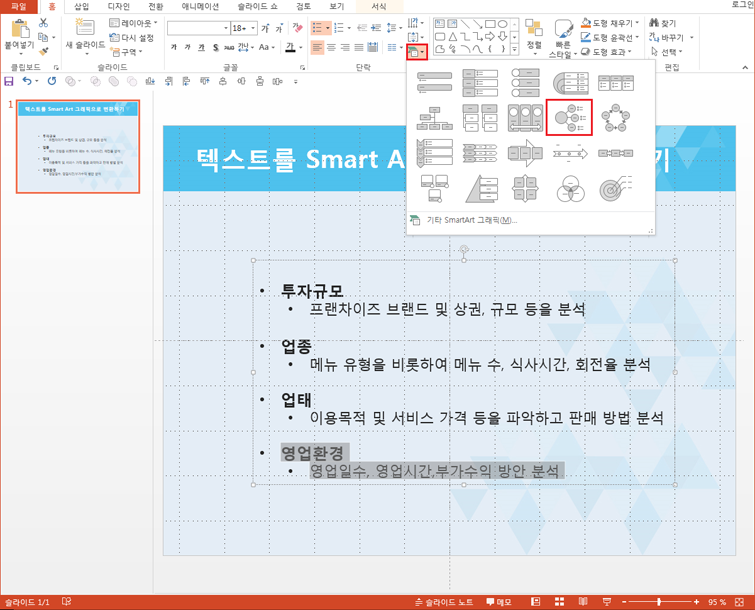Click the Redo icon in Quick Access
Screen dimensions: 755x610
[52, 81]
